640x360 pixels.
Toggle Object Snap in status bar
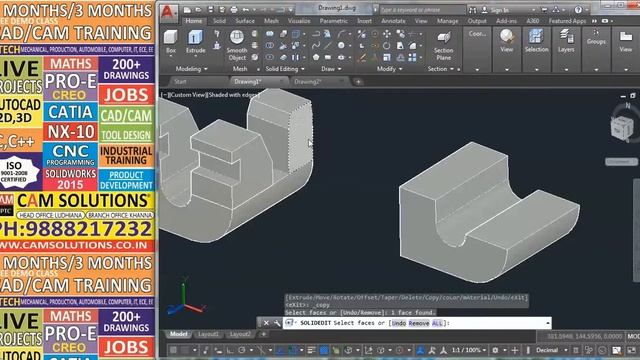[293, 350]
